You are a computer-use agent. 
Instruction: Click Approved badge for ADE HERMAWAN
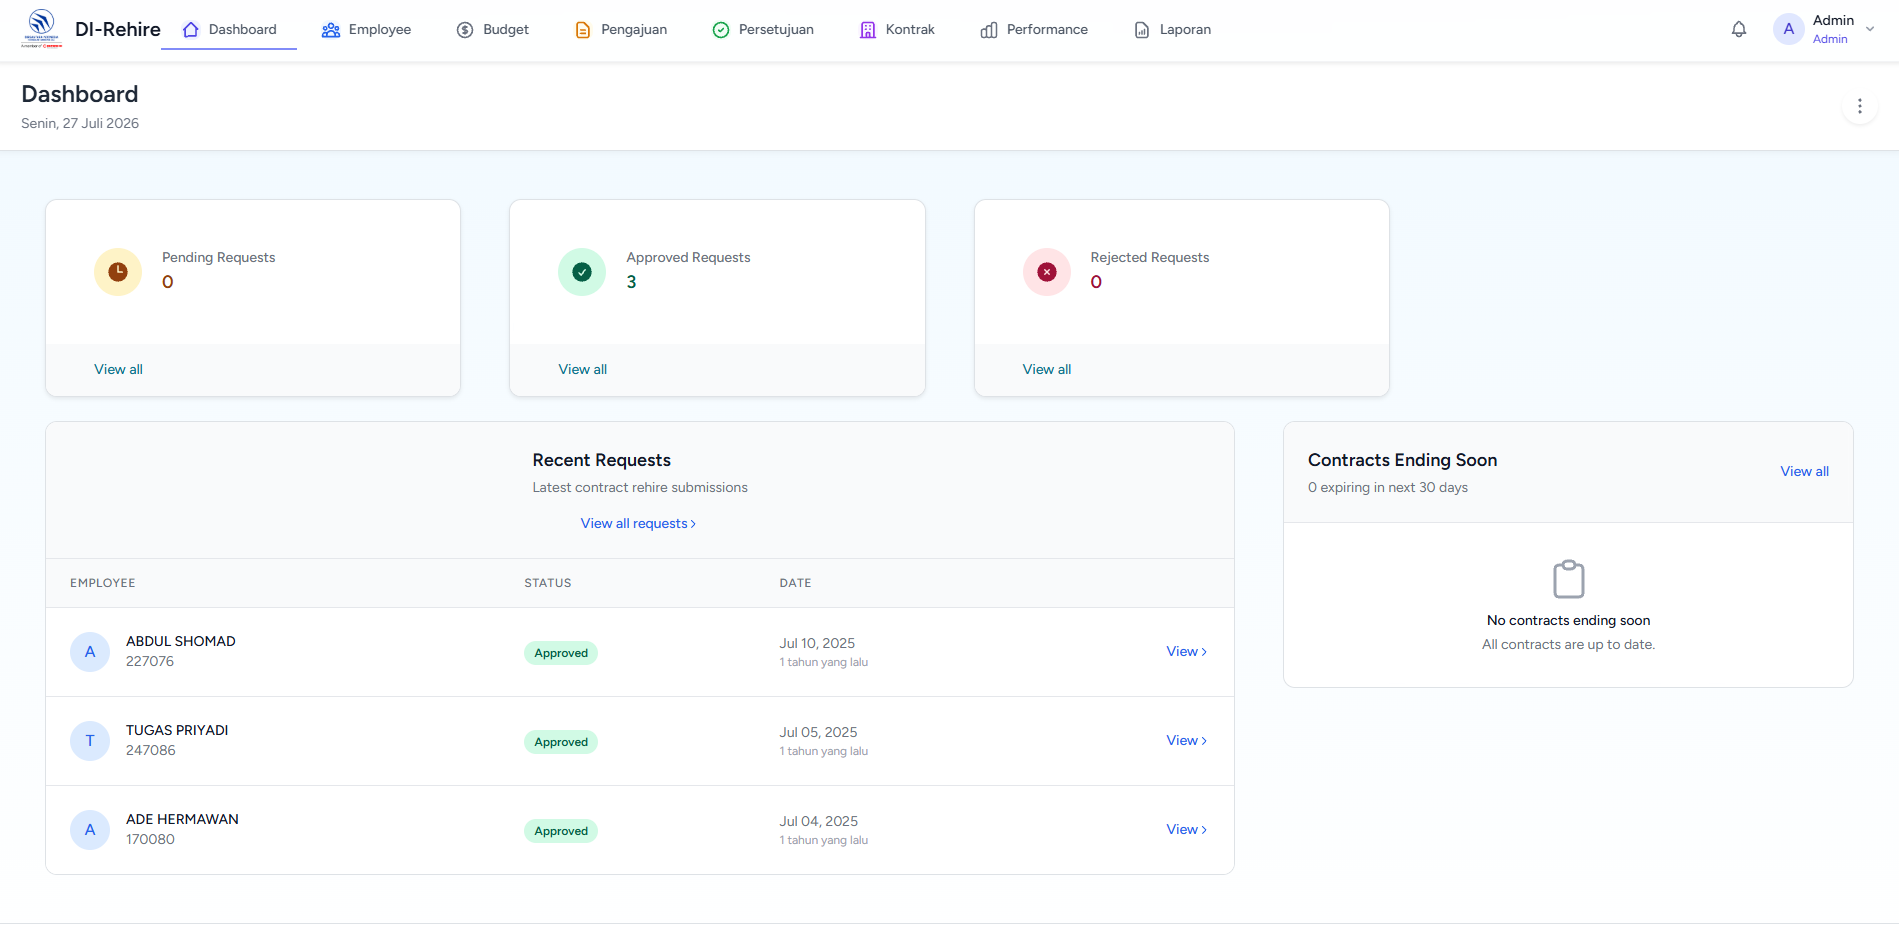click(x=561, y=831)
